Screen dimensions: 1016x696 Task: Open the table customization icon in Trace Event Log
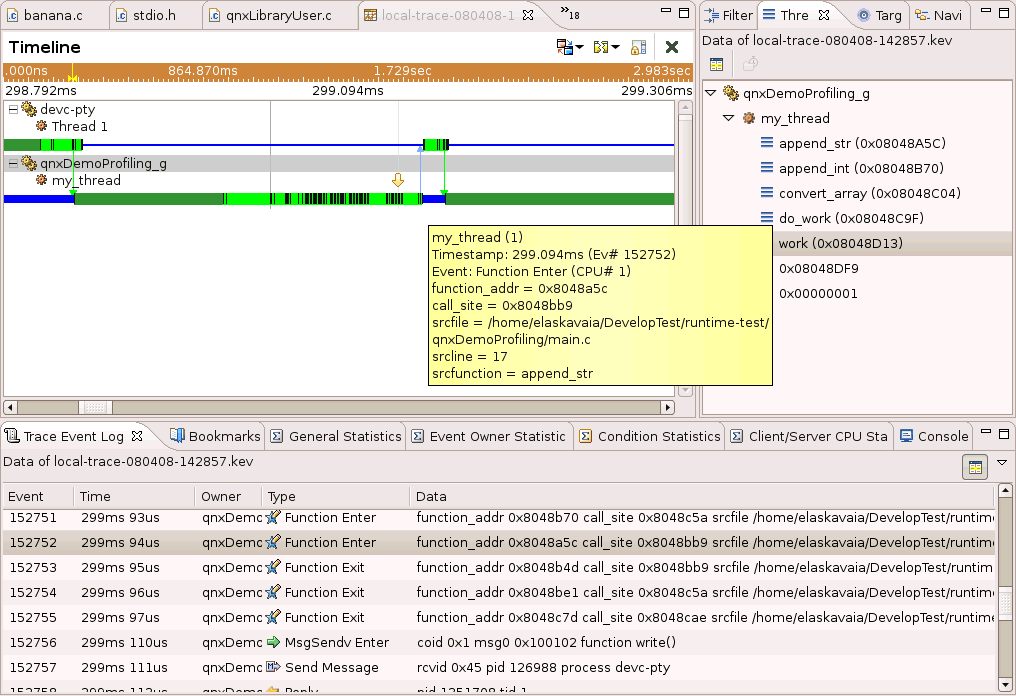[x=975, y=466]
